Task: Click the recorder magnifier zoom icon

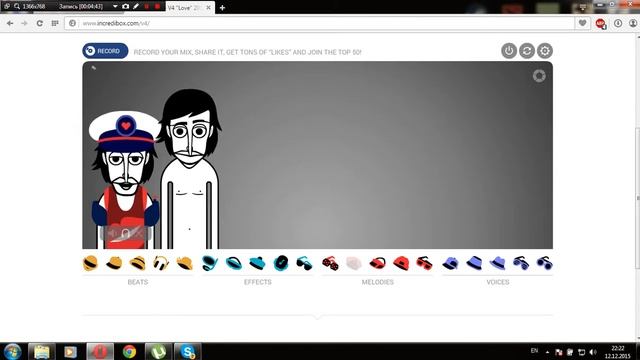Action: (x=17, y=7)
